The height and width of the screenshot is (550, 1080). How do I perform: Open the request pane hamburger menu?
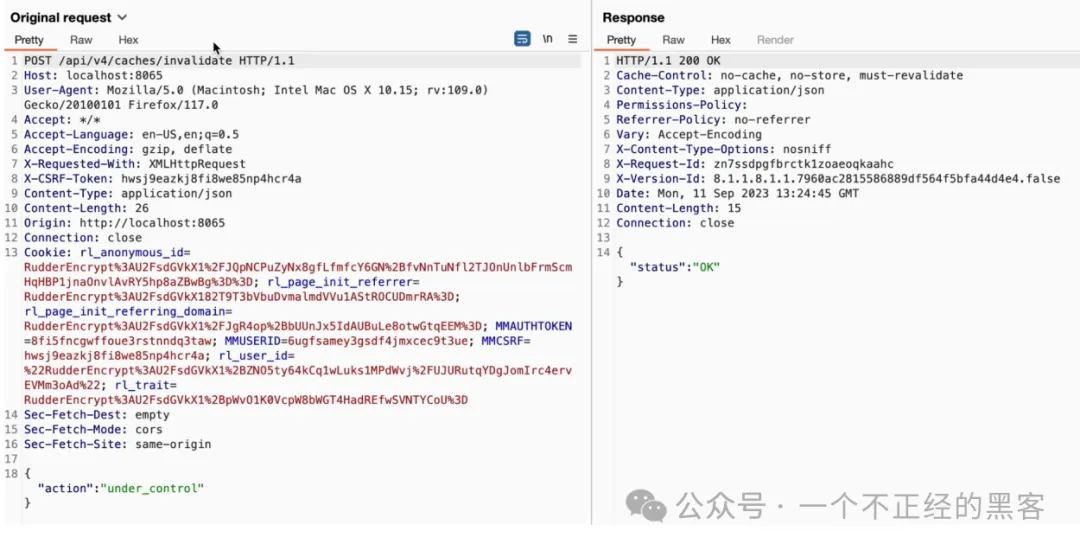[x=572, y=39]
